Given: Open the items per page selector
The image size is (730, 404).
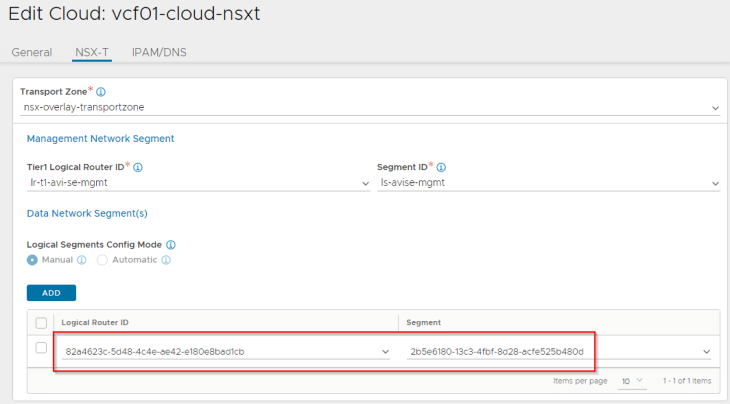Looking at the screenshot, I should 632,381.
